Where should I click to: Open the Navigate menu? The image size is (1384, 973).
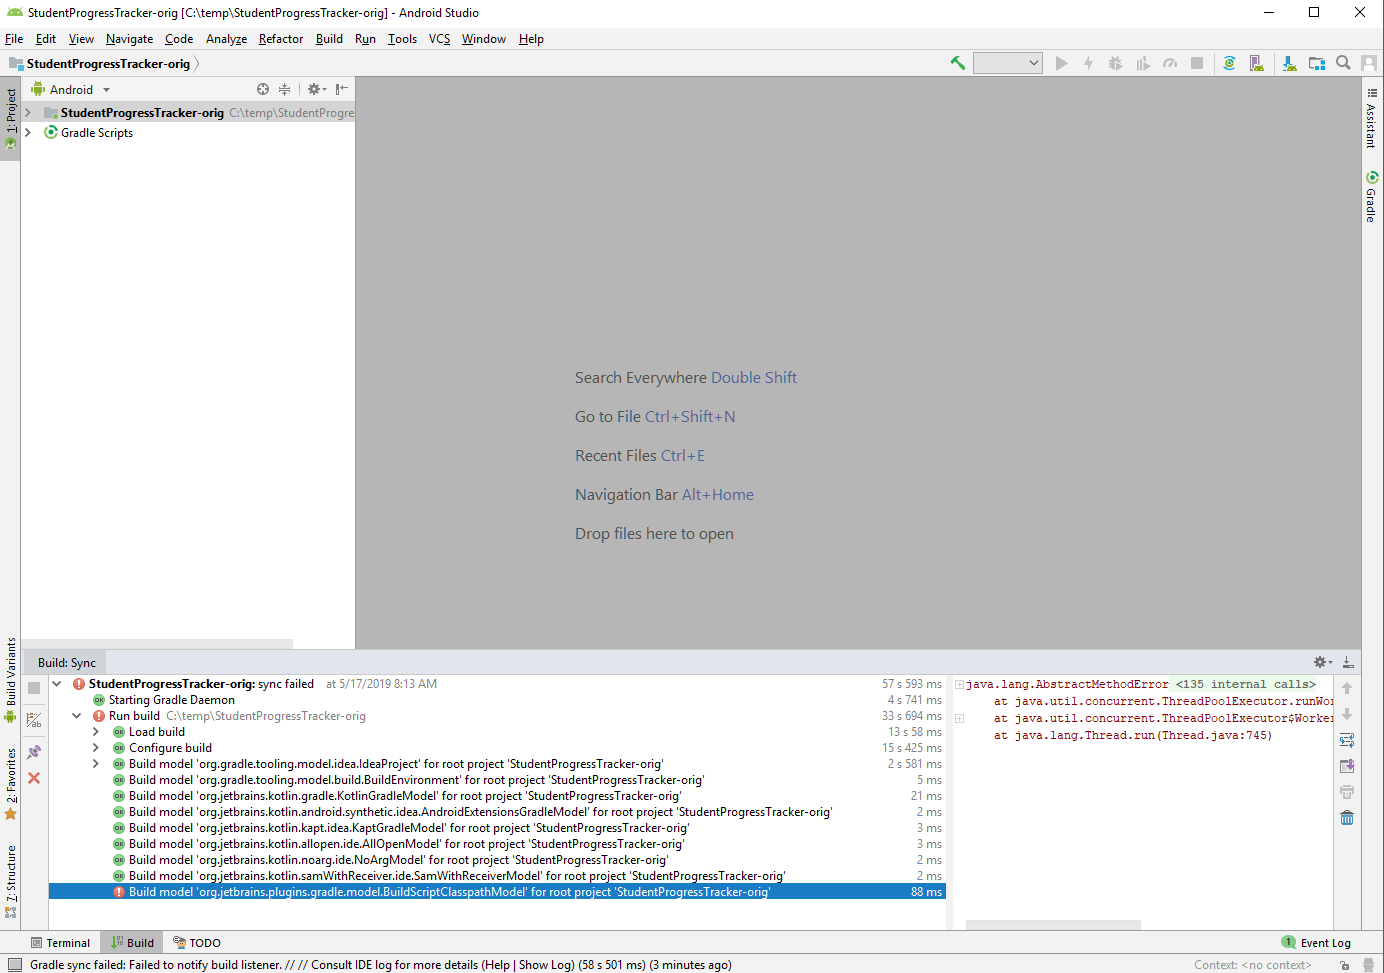pyautogui.click(x=130, y=39)
